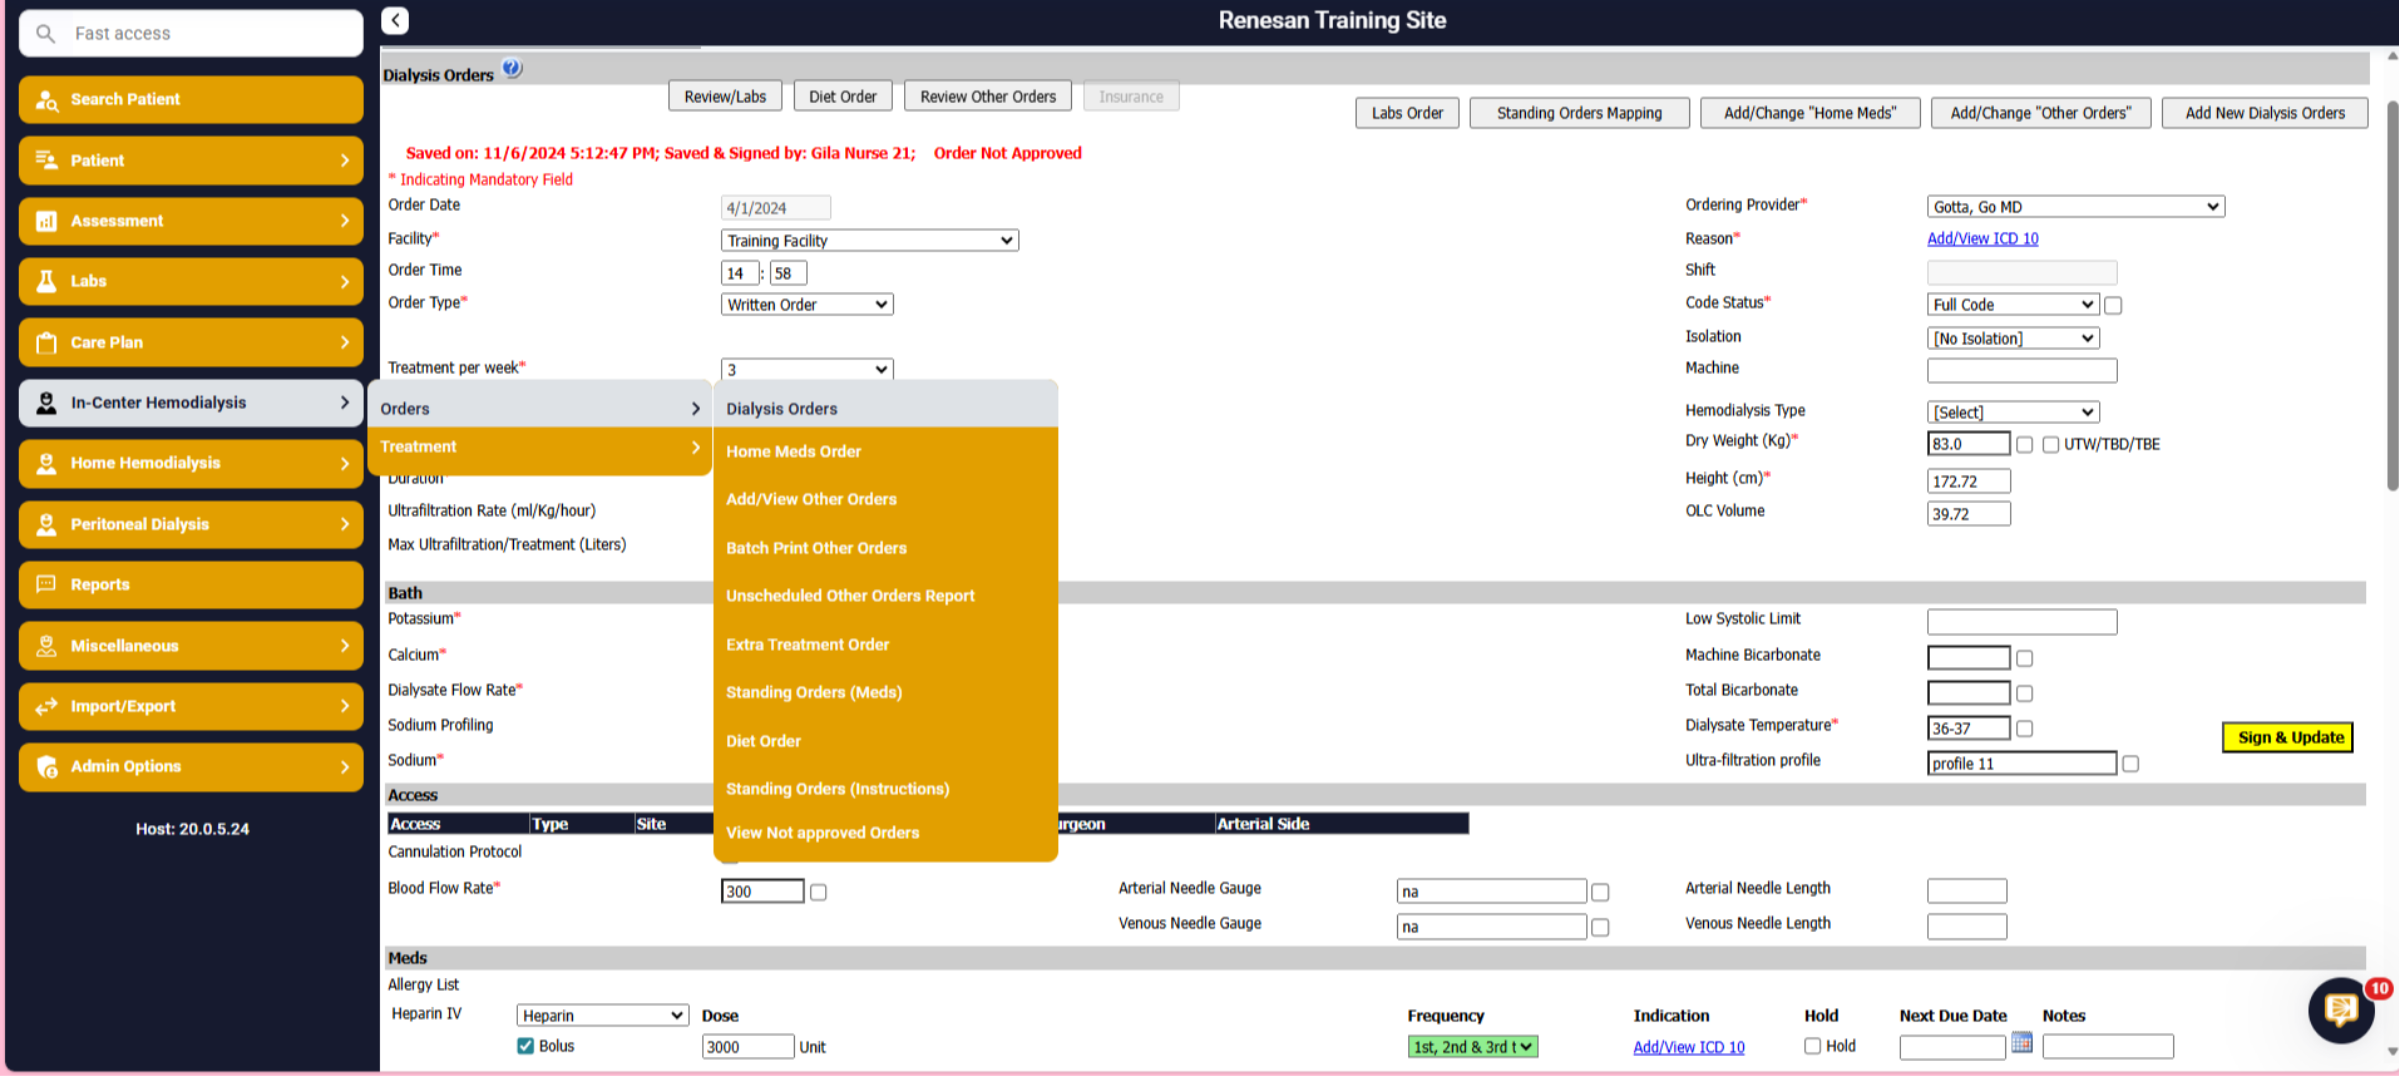Viewport: 2399px width, 1077px height.
Task: Tick the checkbox beside Code Status
Action: pos(2113,305)
